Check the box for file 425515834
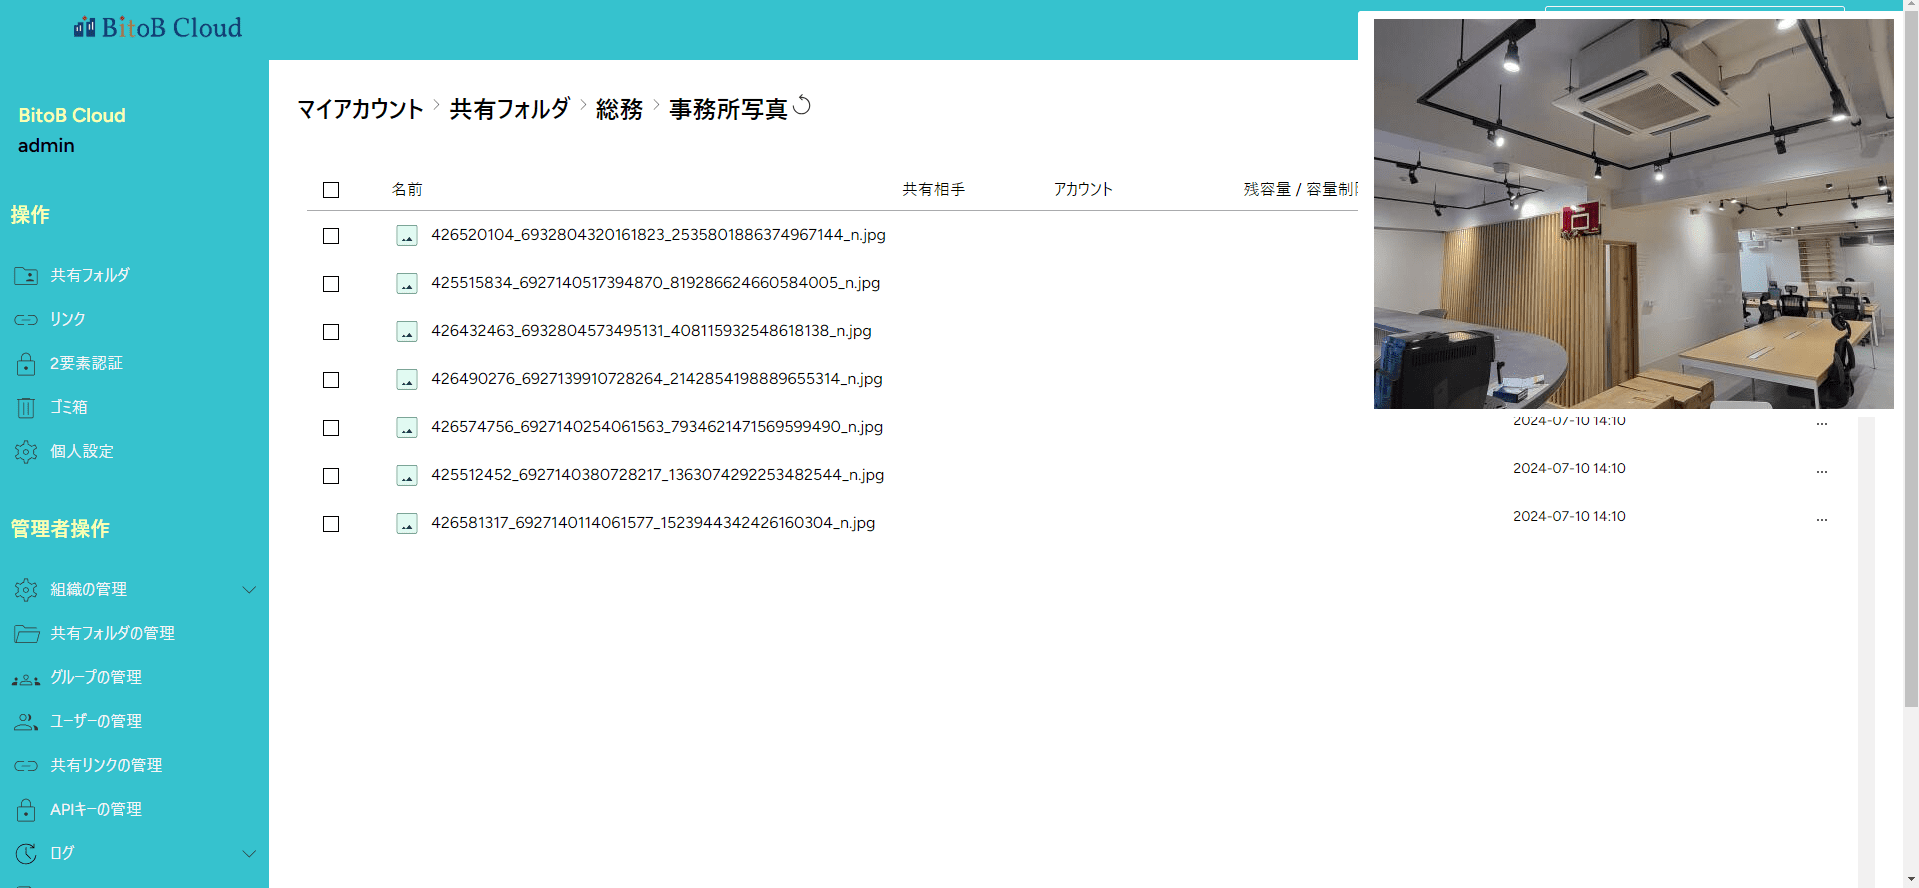This screenshot has width=1919, height=888. 331,284
